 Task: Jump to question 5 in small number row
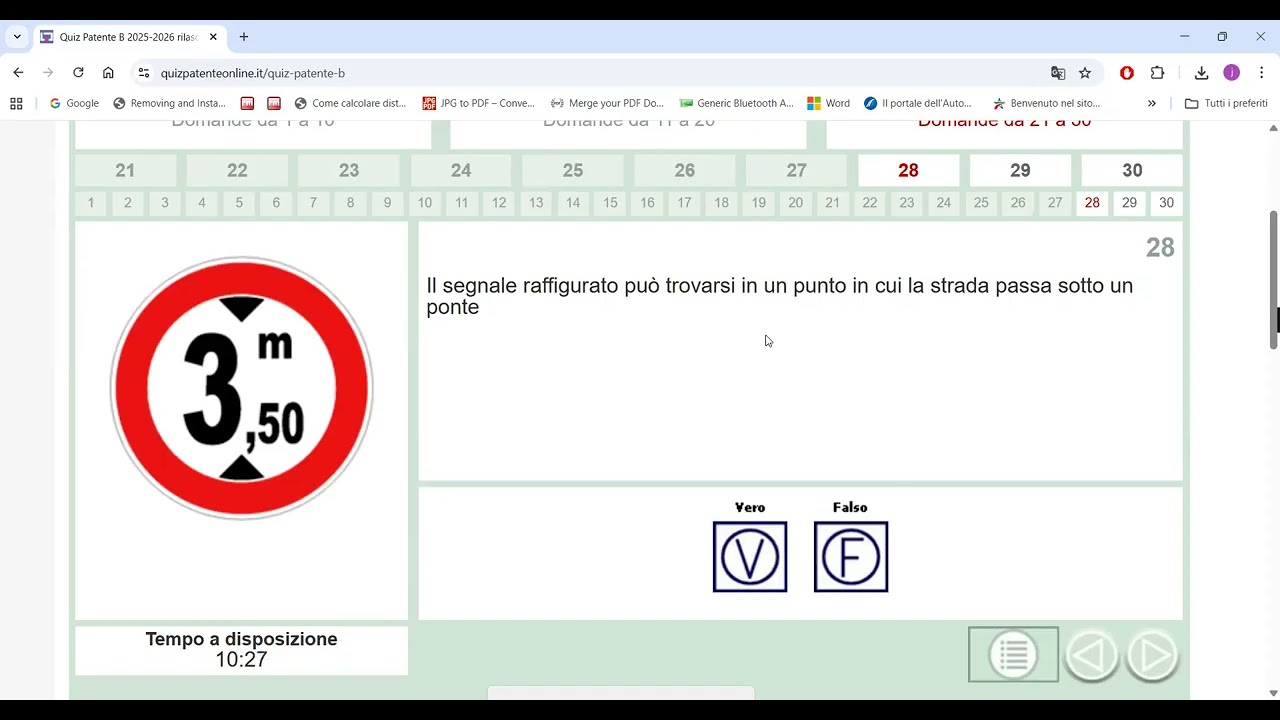point(239,203)
